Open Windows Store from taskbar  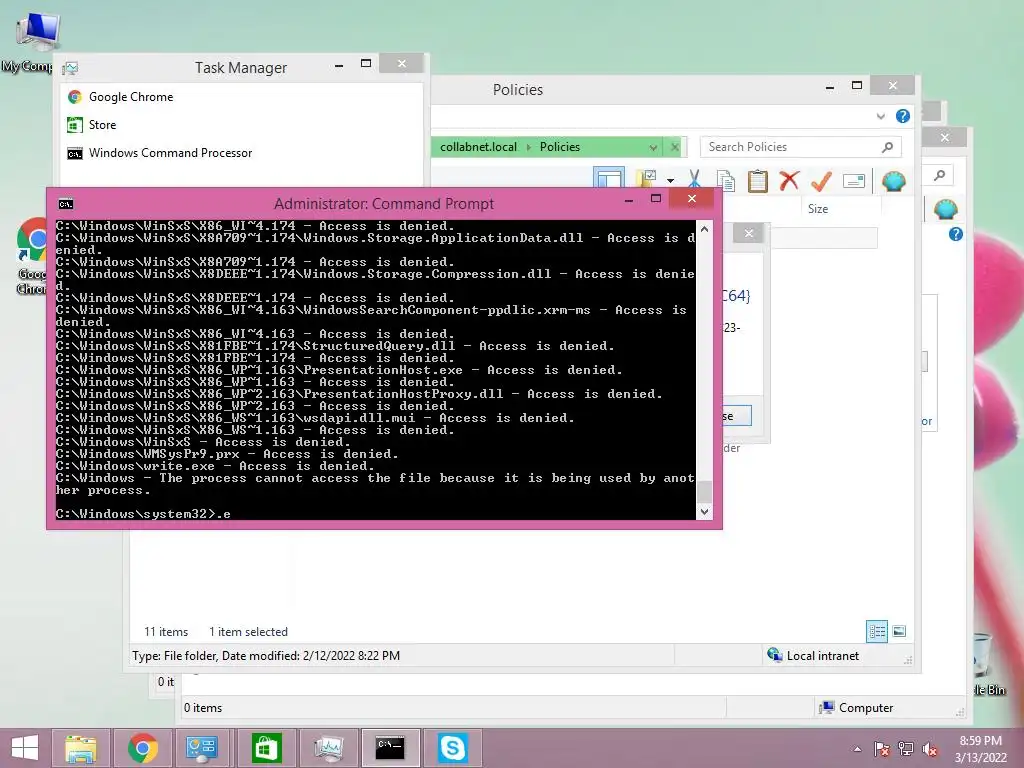[x=266, y=748]
